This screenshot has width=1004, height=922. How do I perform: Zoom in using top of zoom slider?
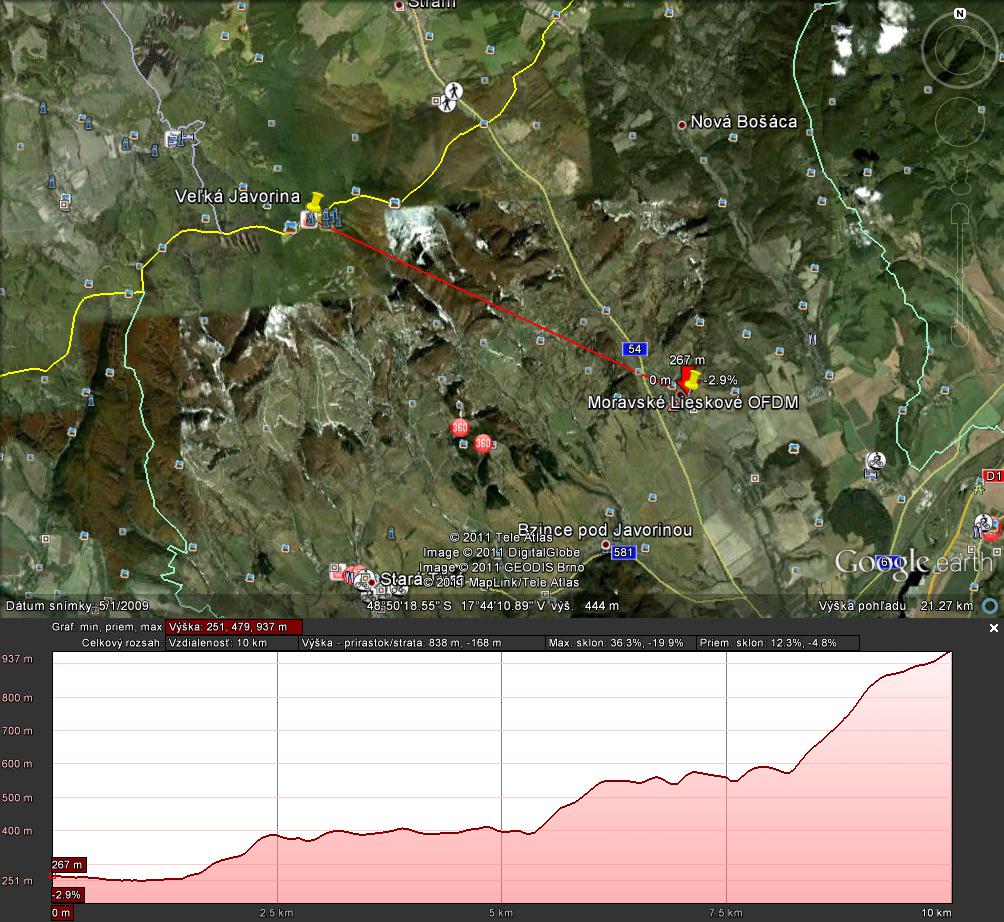pos(959,213)
